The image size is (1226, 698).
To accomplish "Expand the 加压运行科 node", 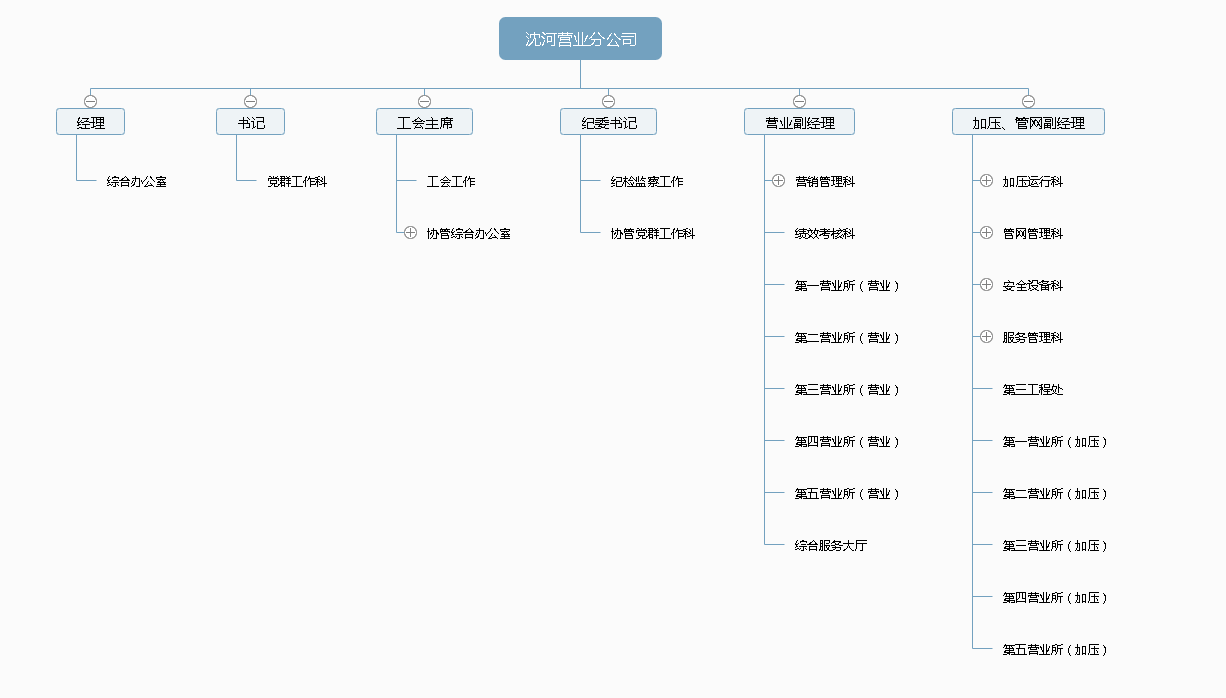I will pyautogui.click(x=986, y=181).
